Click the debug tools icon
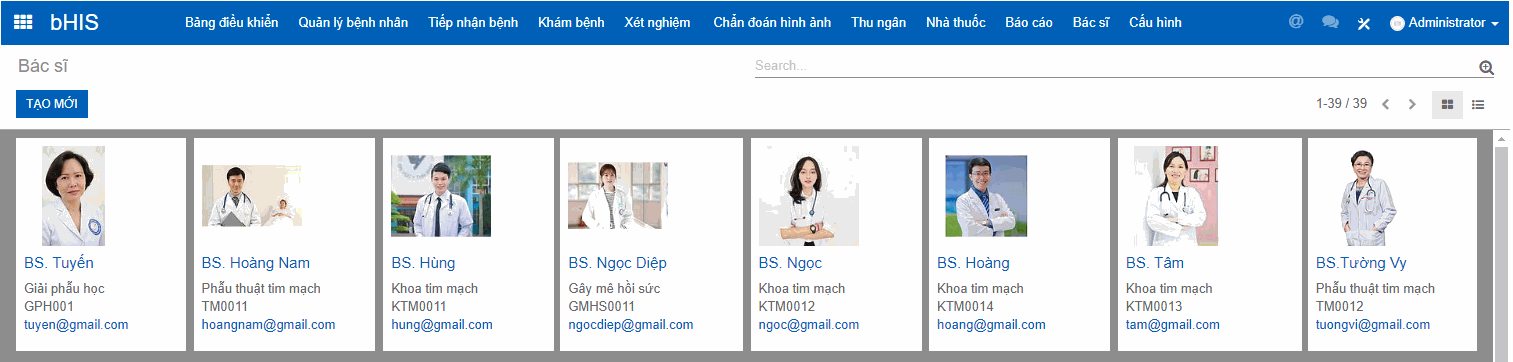 tap(1363, 23)
